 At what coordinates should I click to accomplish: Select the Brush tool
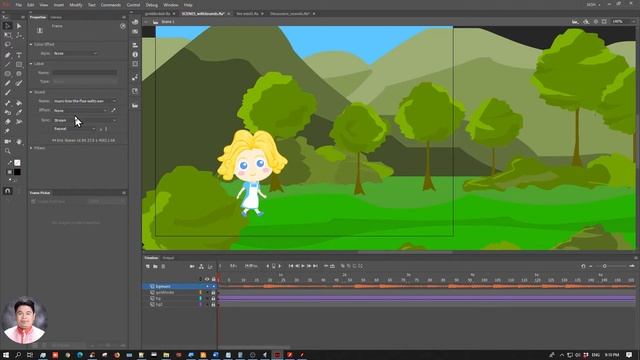7,93
